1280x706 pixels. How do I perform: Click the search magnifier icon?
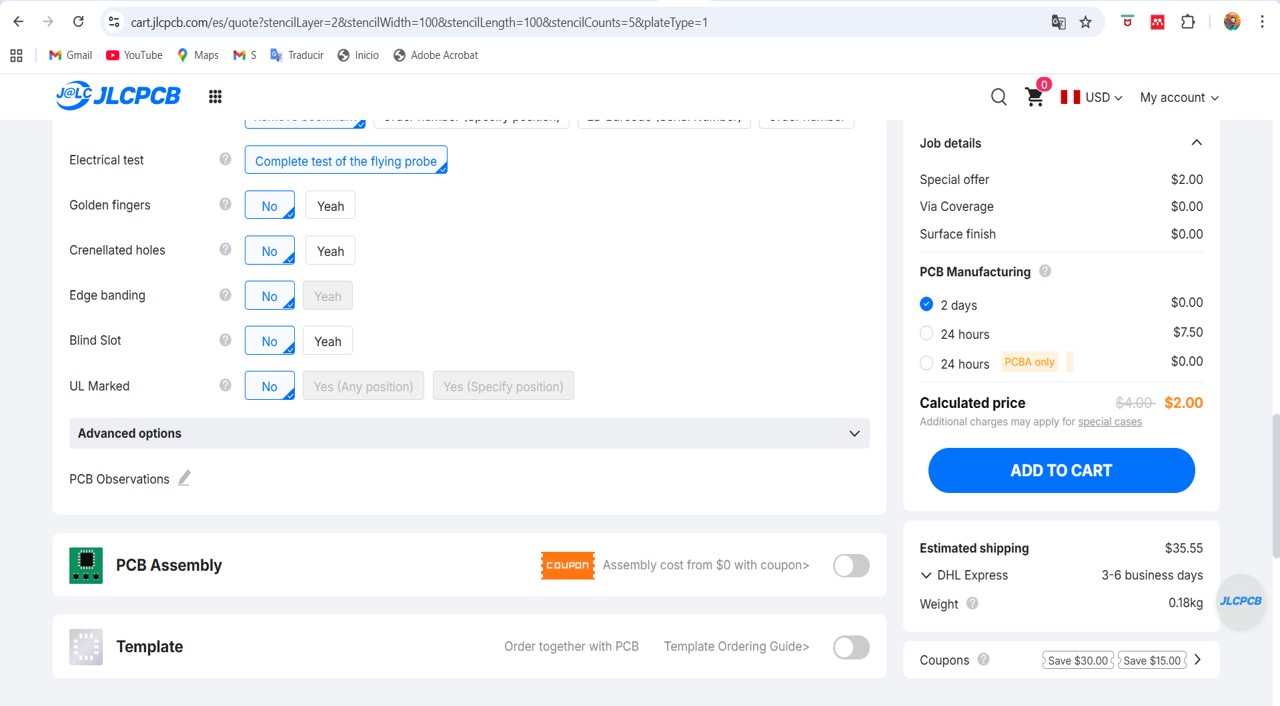pos(998,97)
